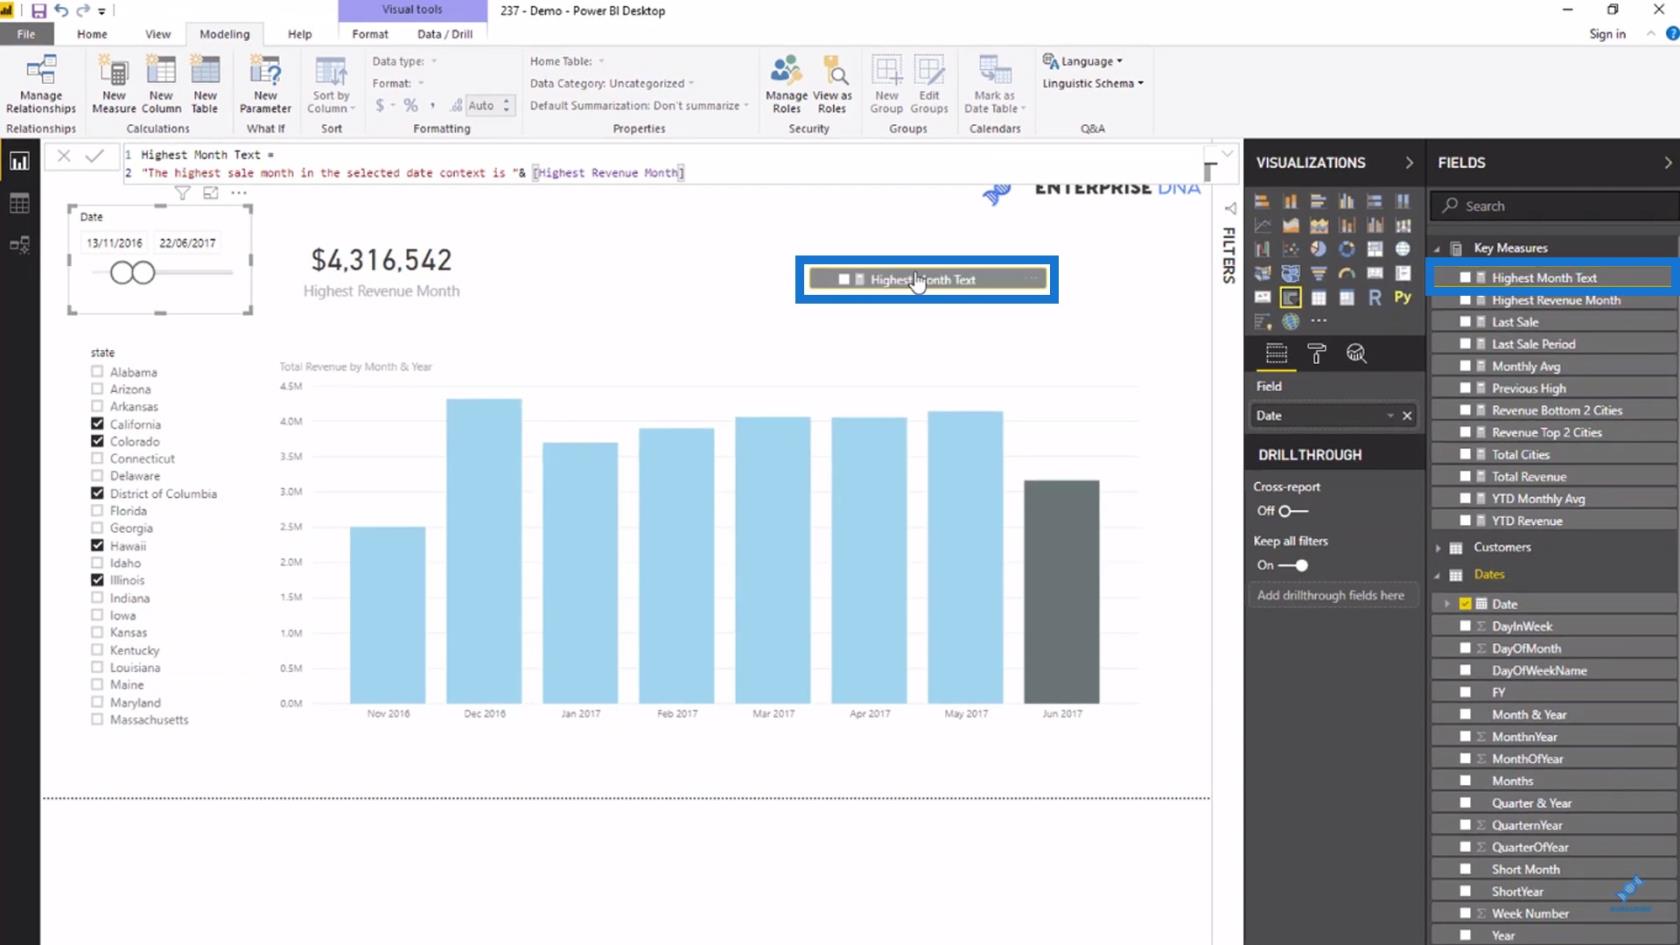
Task: Select the R script visual icon
Action: point(1375,297)
